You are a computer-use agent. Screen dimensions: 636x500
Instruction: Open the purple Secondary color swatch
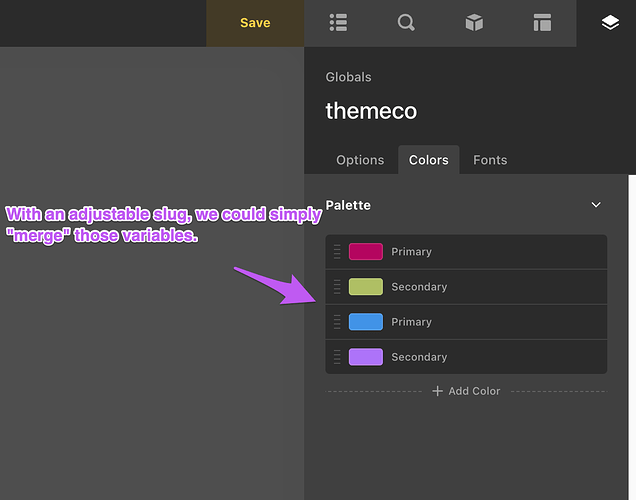coord(366,357)
